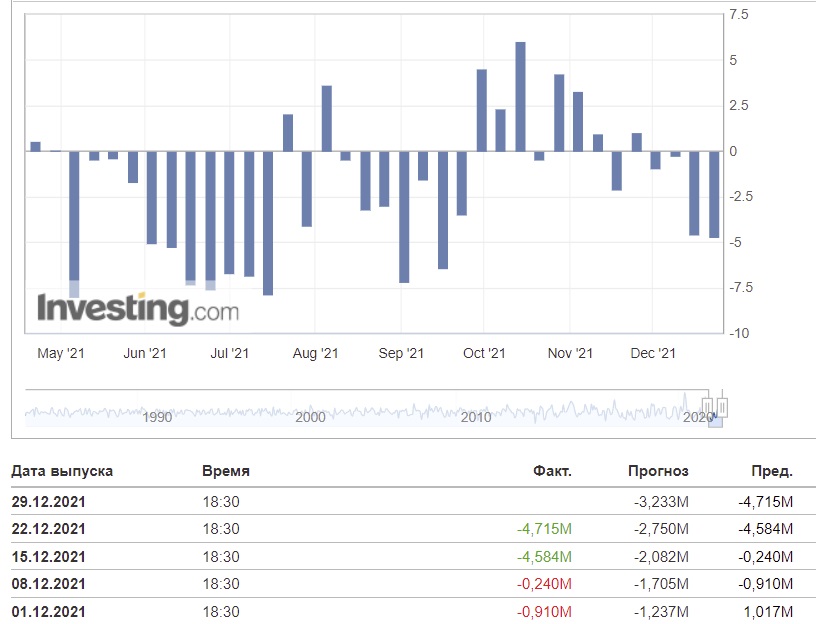Viewport: 816px width, 624px height.
Task: Click the last bar in December 2021
Action: (x=714, y=194)
